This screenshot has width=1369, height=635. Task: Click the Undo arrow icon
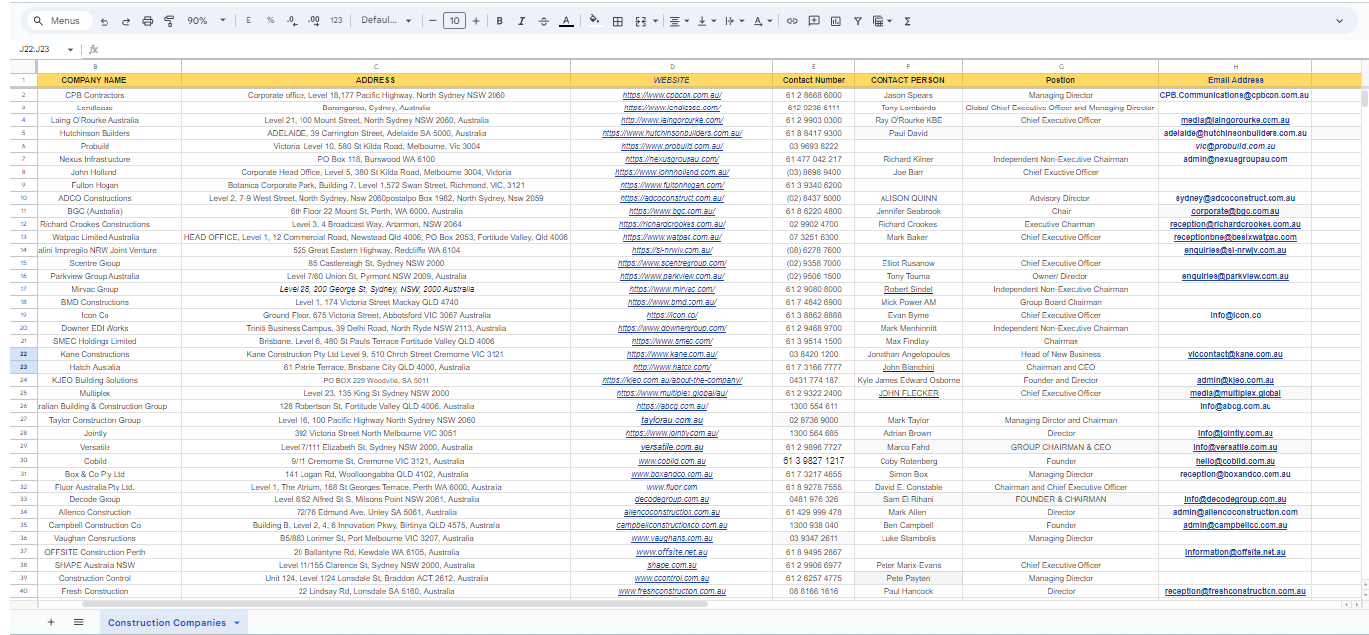[105, 20]
